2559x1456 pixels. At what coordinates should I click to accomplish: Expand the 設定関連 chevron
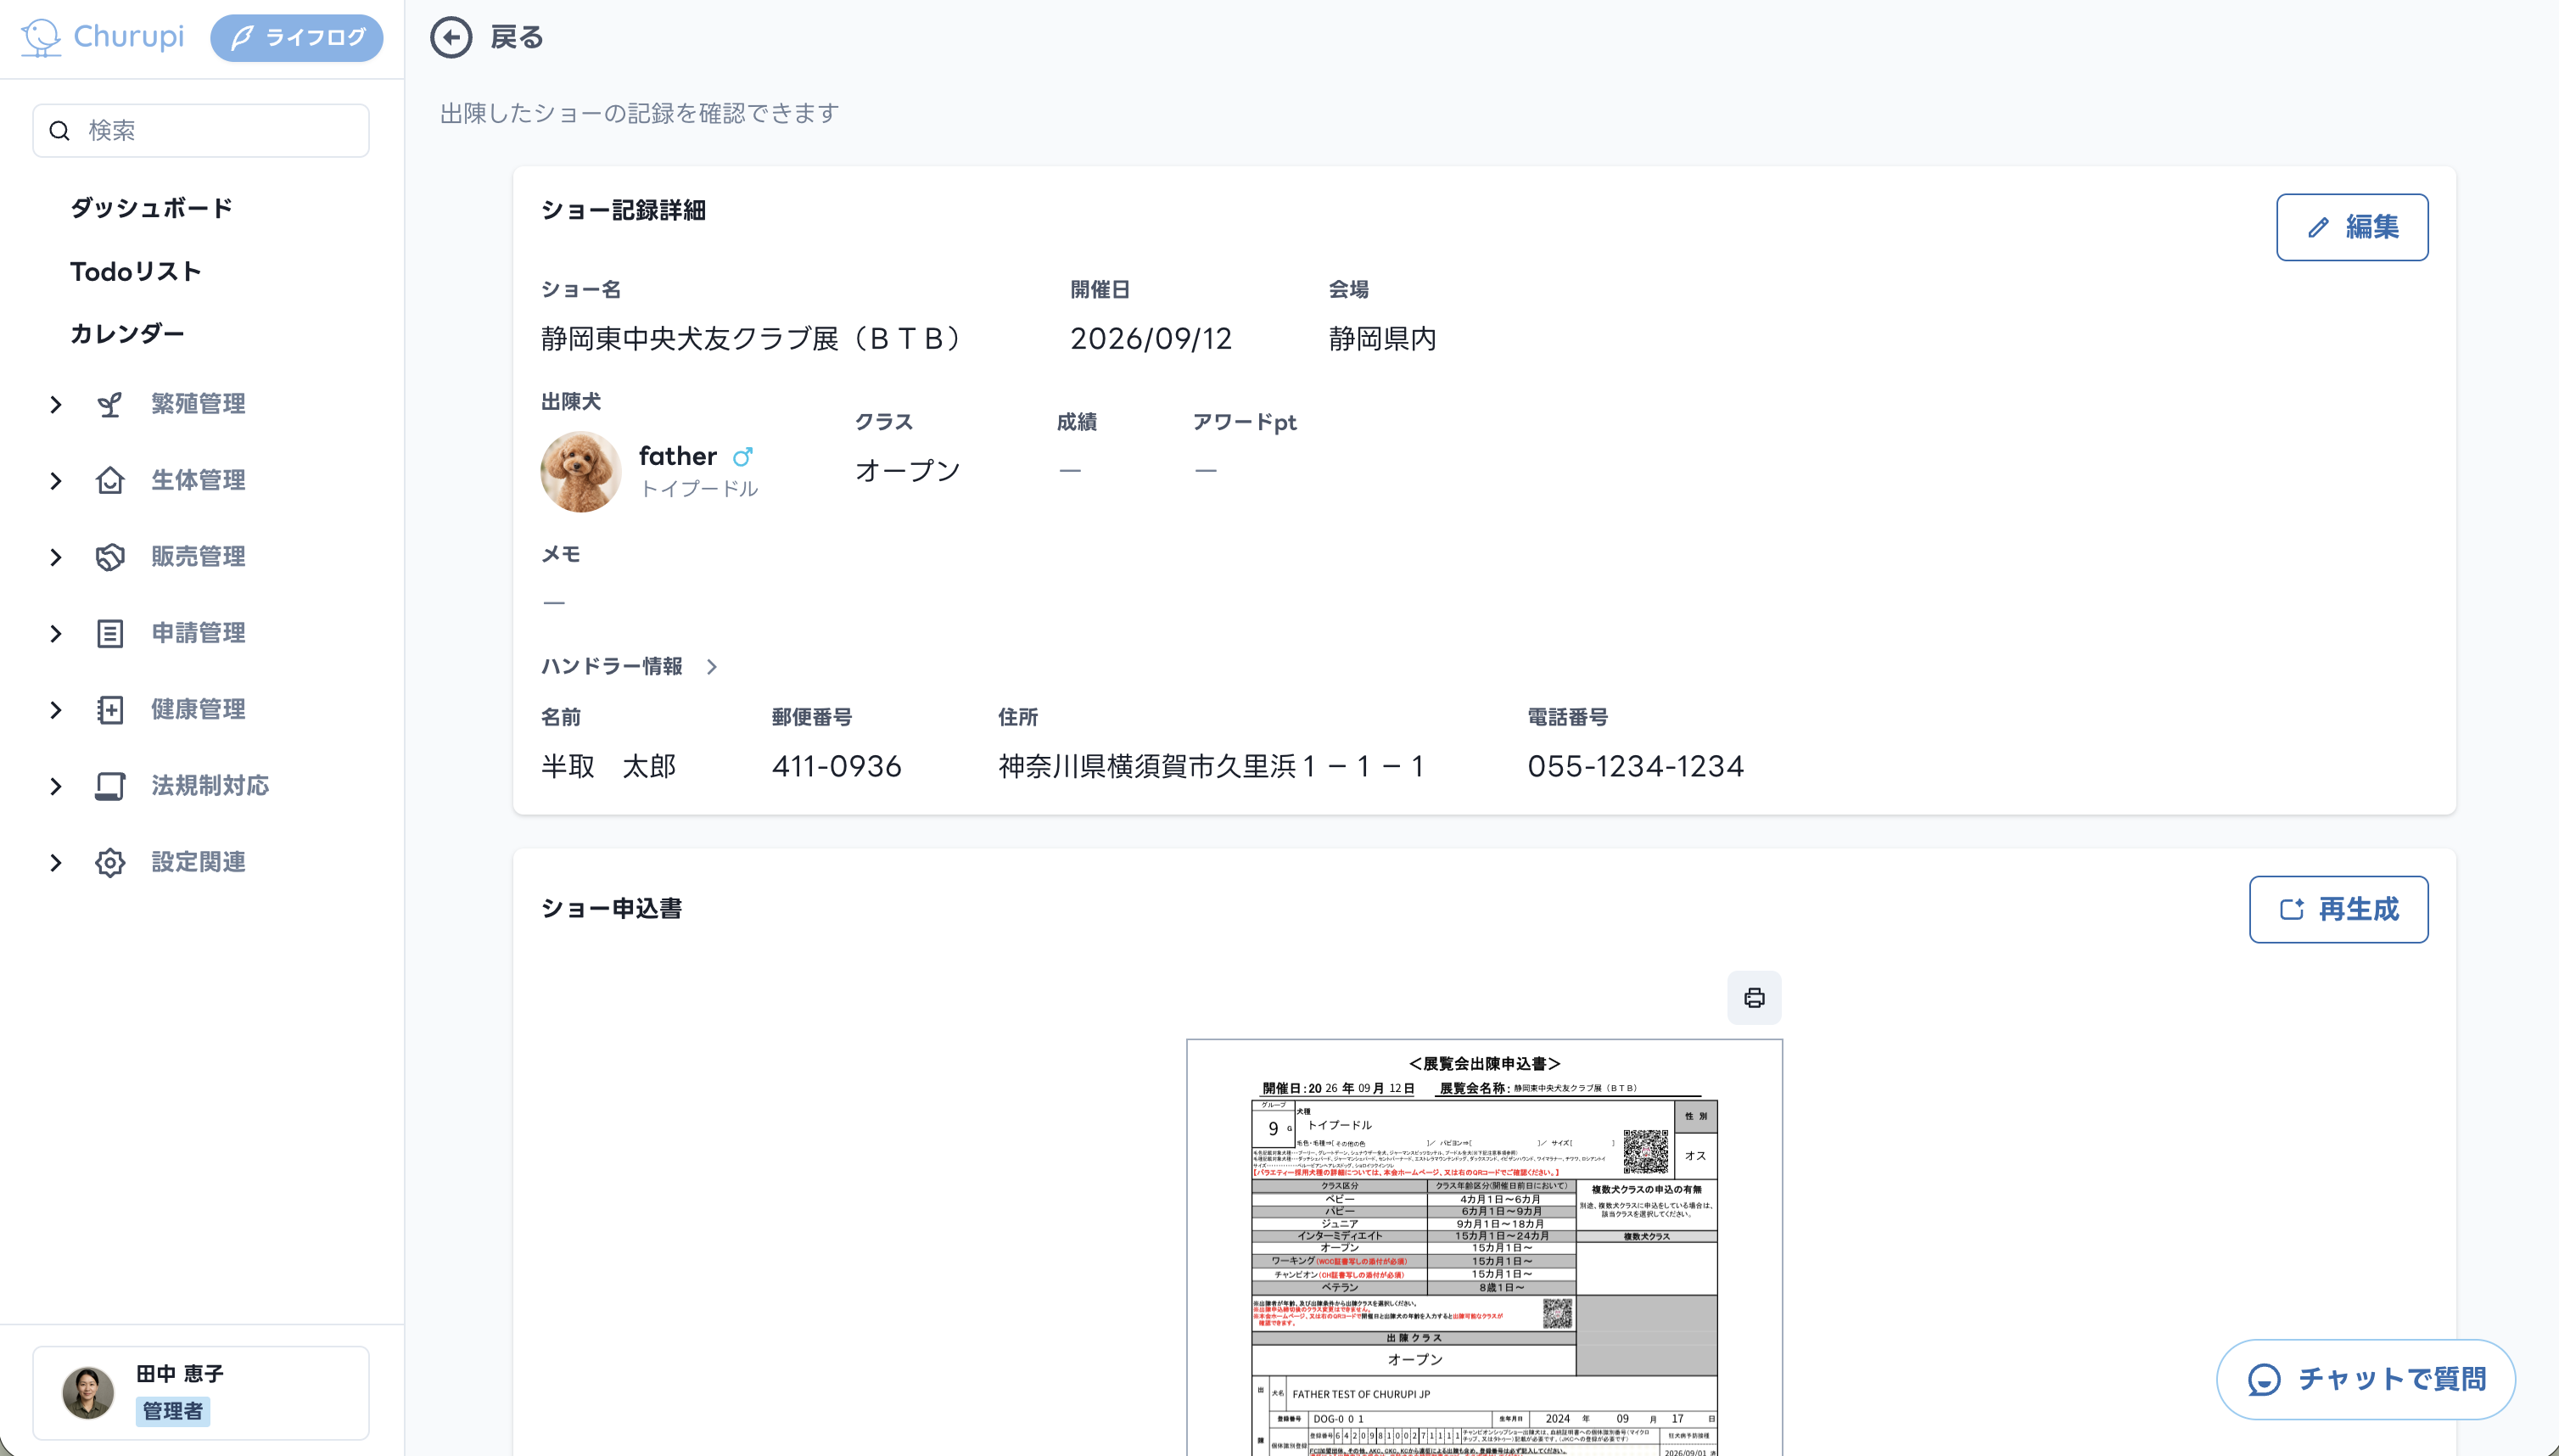coord(56,862)
